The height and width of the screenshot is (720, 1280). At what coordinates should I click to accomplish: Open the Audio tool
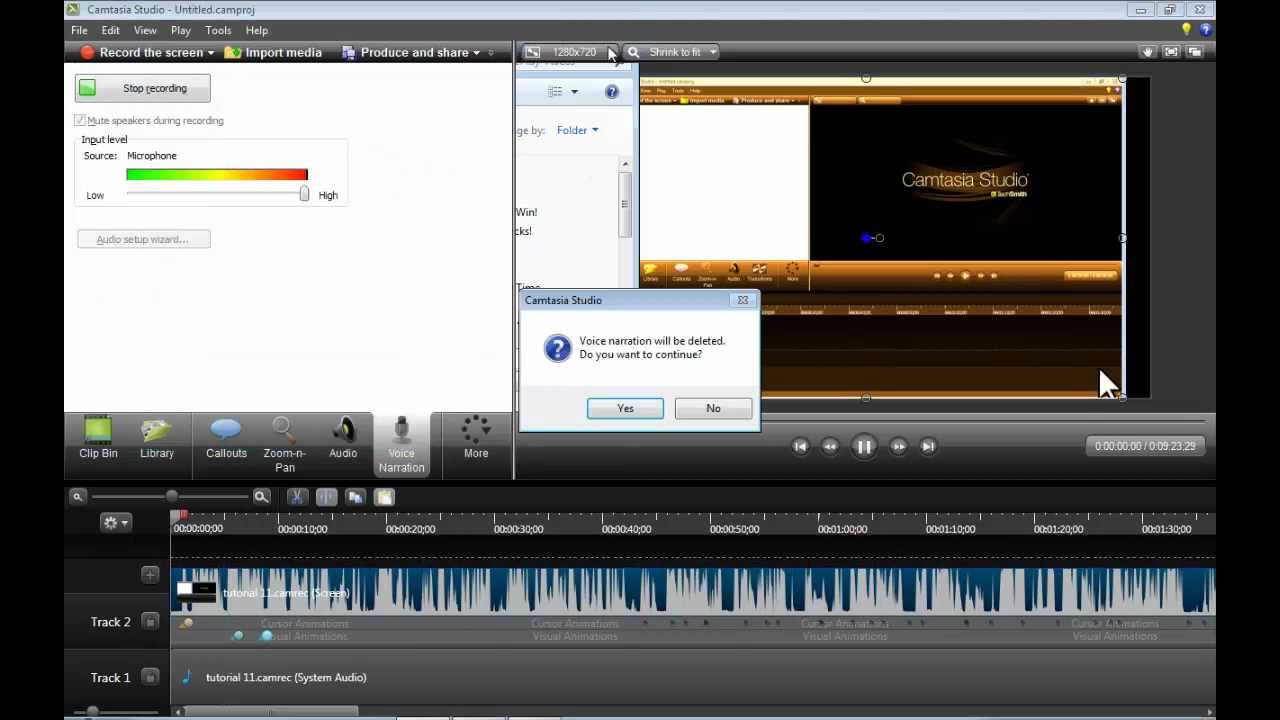[343, 438]
